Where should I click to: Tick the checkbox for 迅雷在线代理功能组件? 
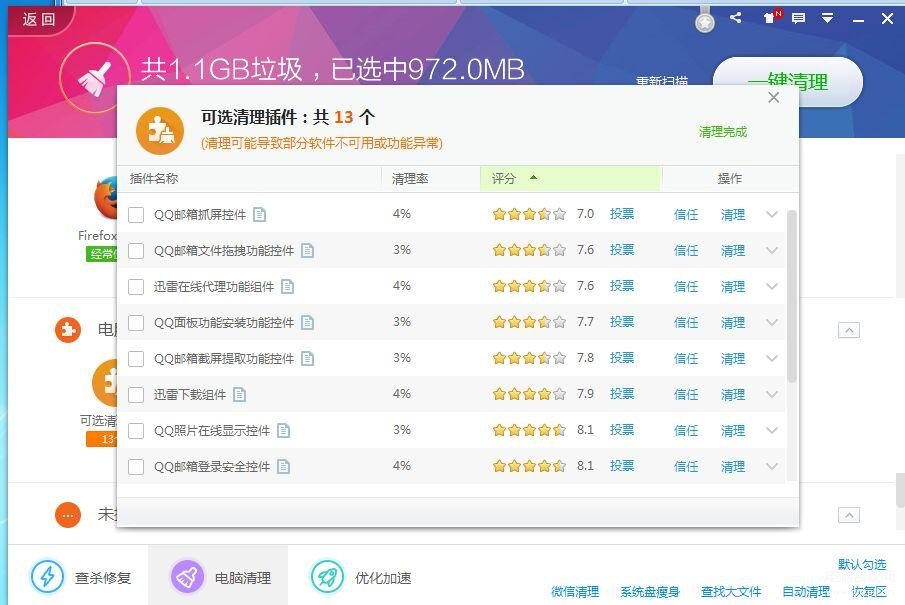coord(136,286)
